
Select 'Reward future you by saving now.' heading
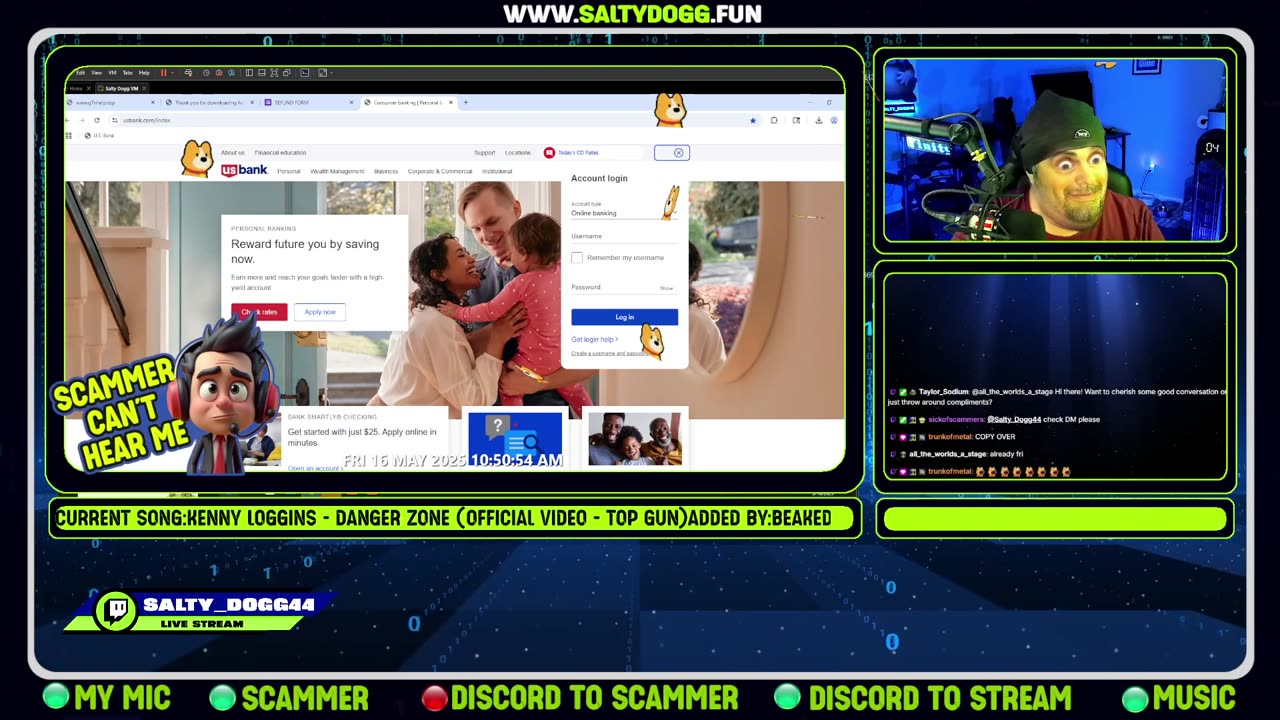click(305, 251)
